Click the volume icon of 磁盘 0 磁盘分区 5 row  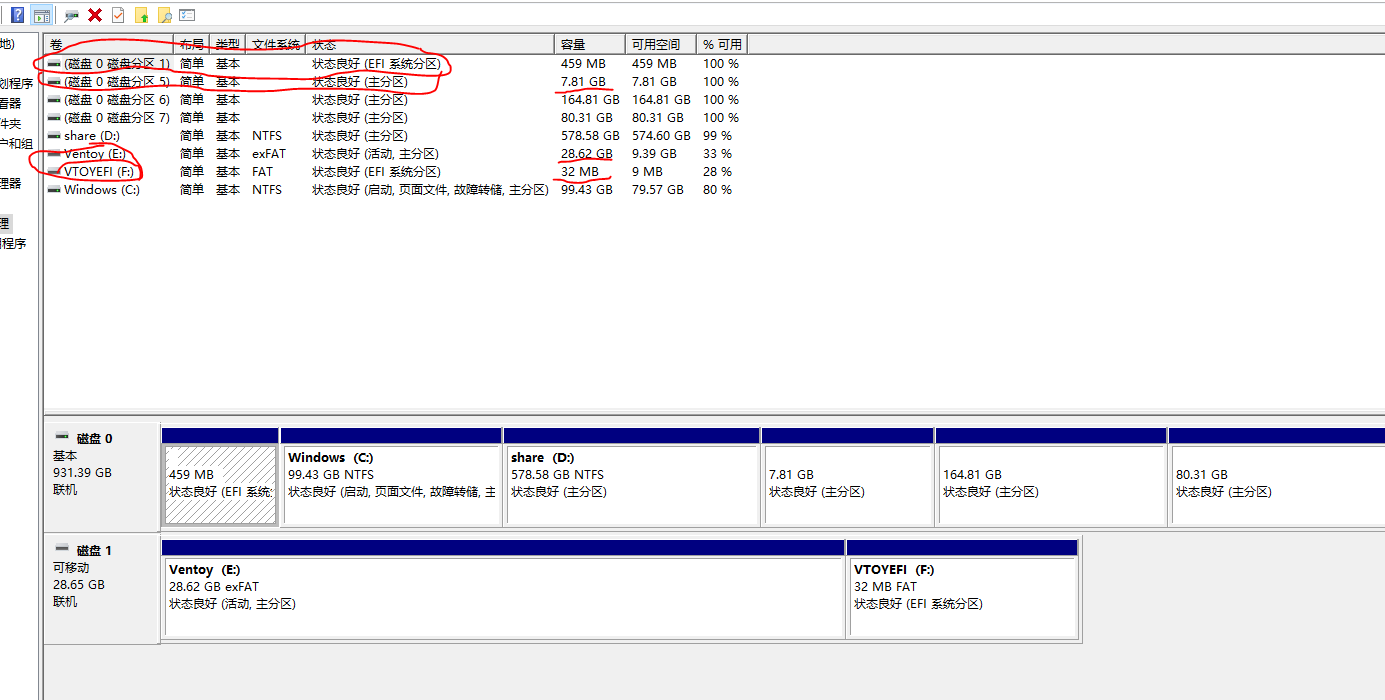pos(54,82)
